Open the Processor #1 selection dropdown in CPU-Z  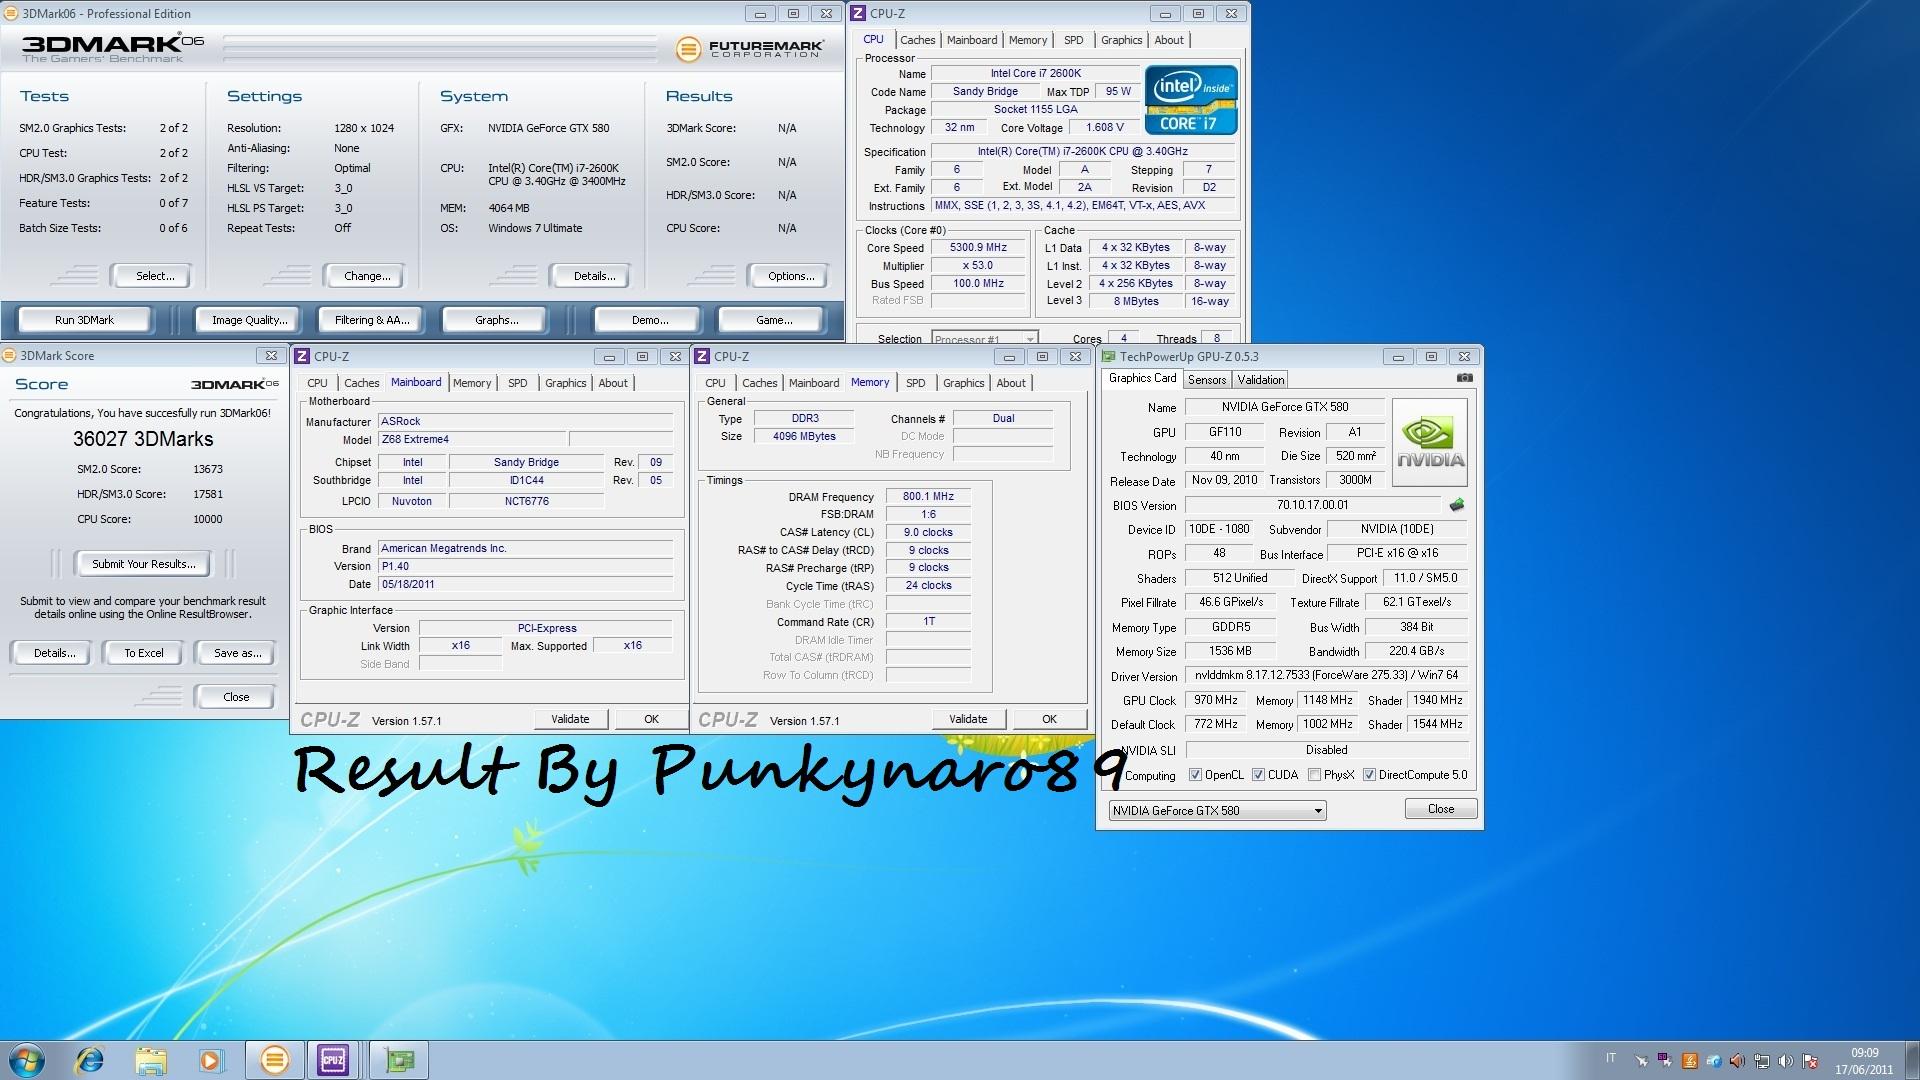pos(984,338)
